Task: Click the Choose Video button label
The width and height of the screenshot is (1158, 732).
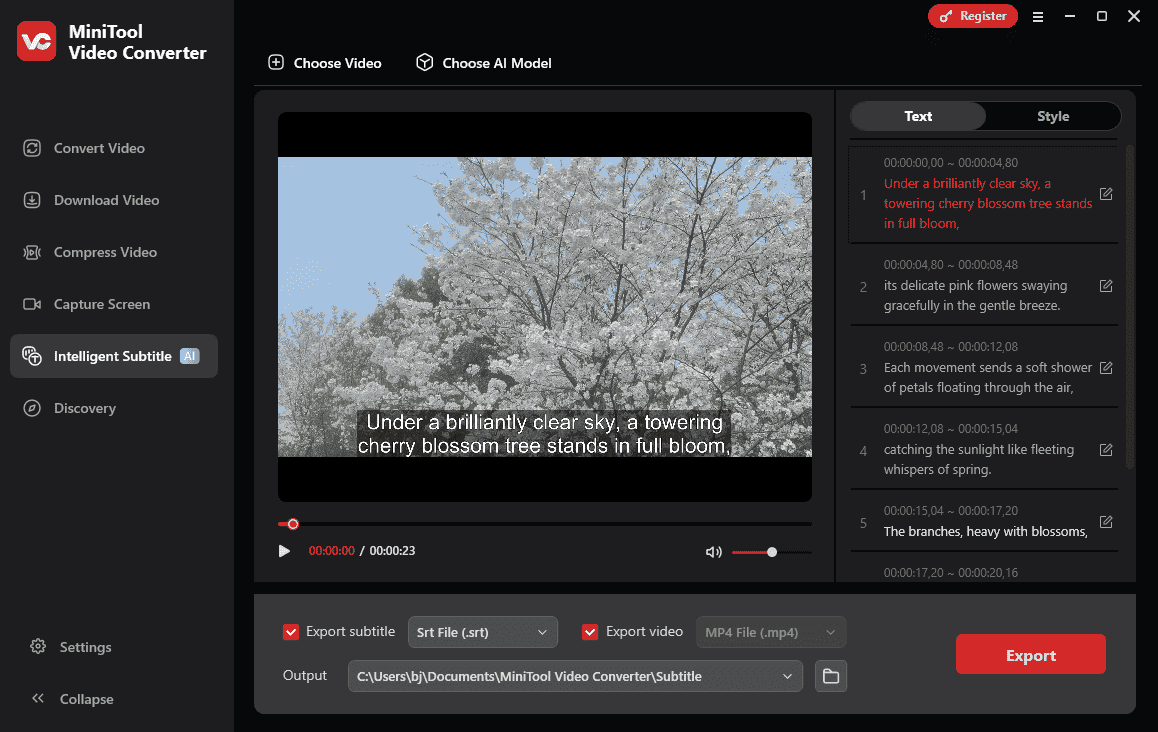Action: 338,64
